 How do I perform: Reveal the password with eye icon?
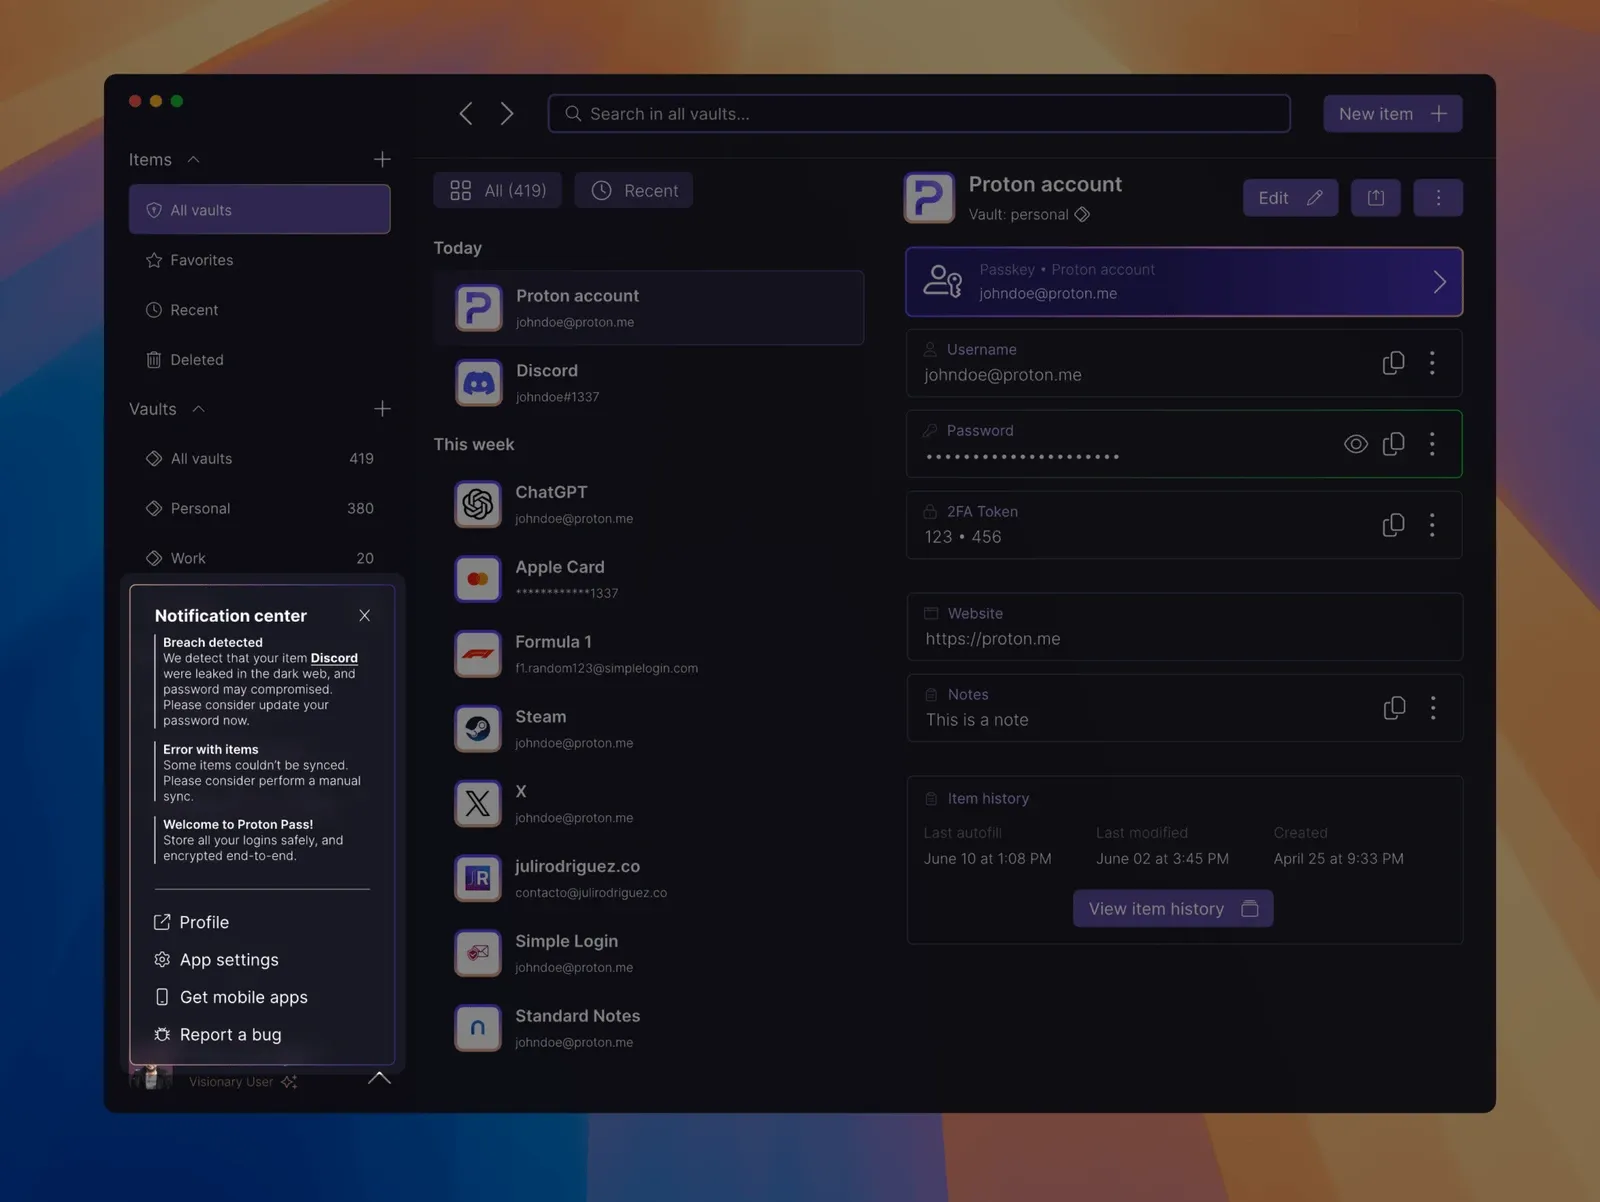click(1355, 444)
